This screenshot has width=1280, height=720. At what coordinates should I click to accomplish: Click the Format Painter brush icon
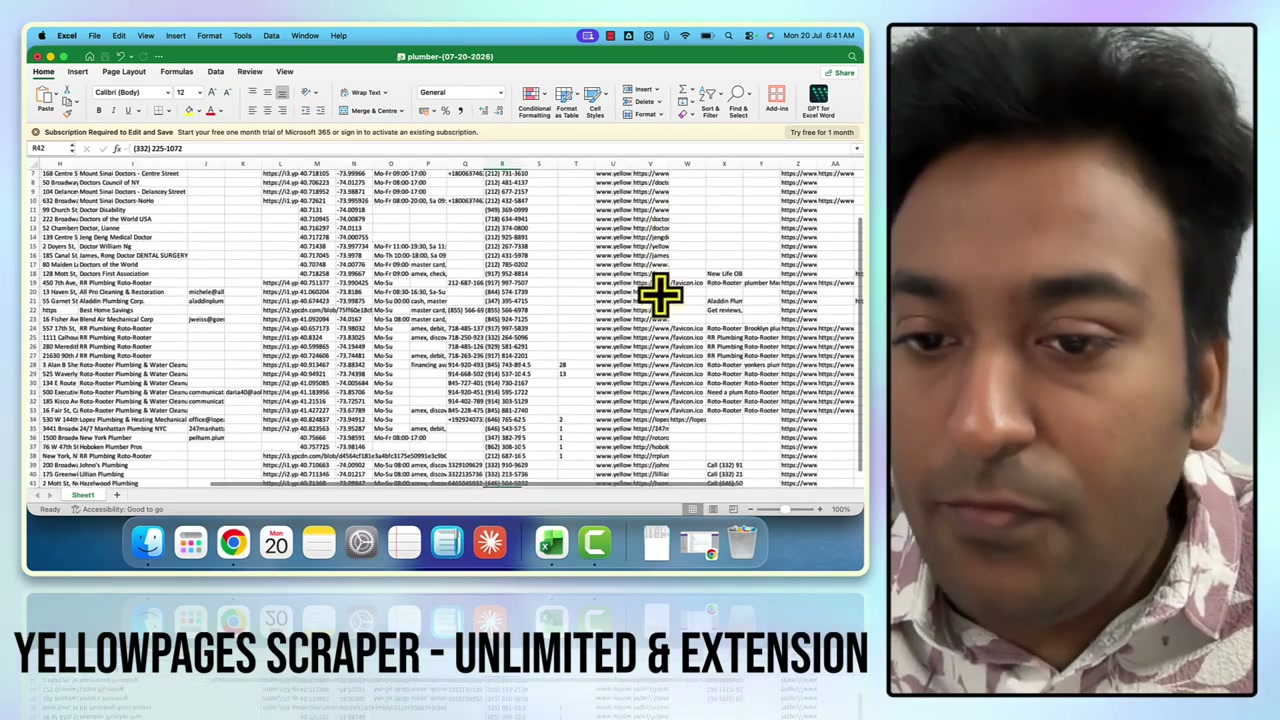(67, 114)
